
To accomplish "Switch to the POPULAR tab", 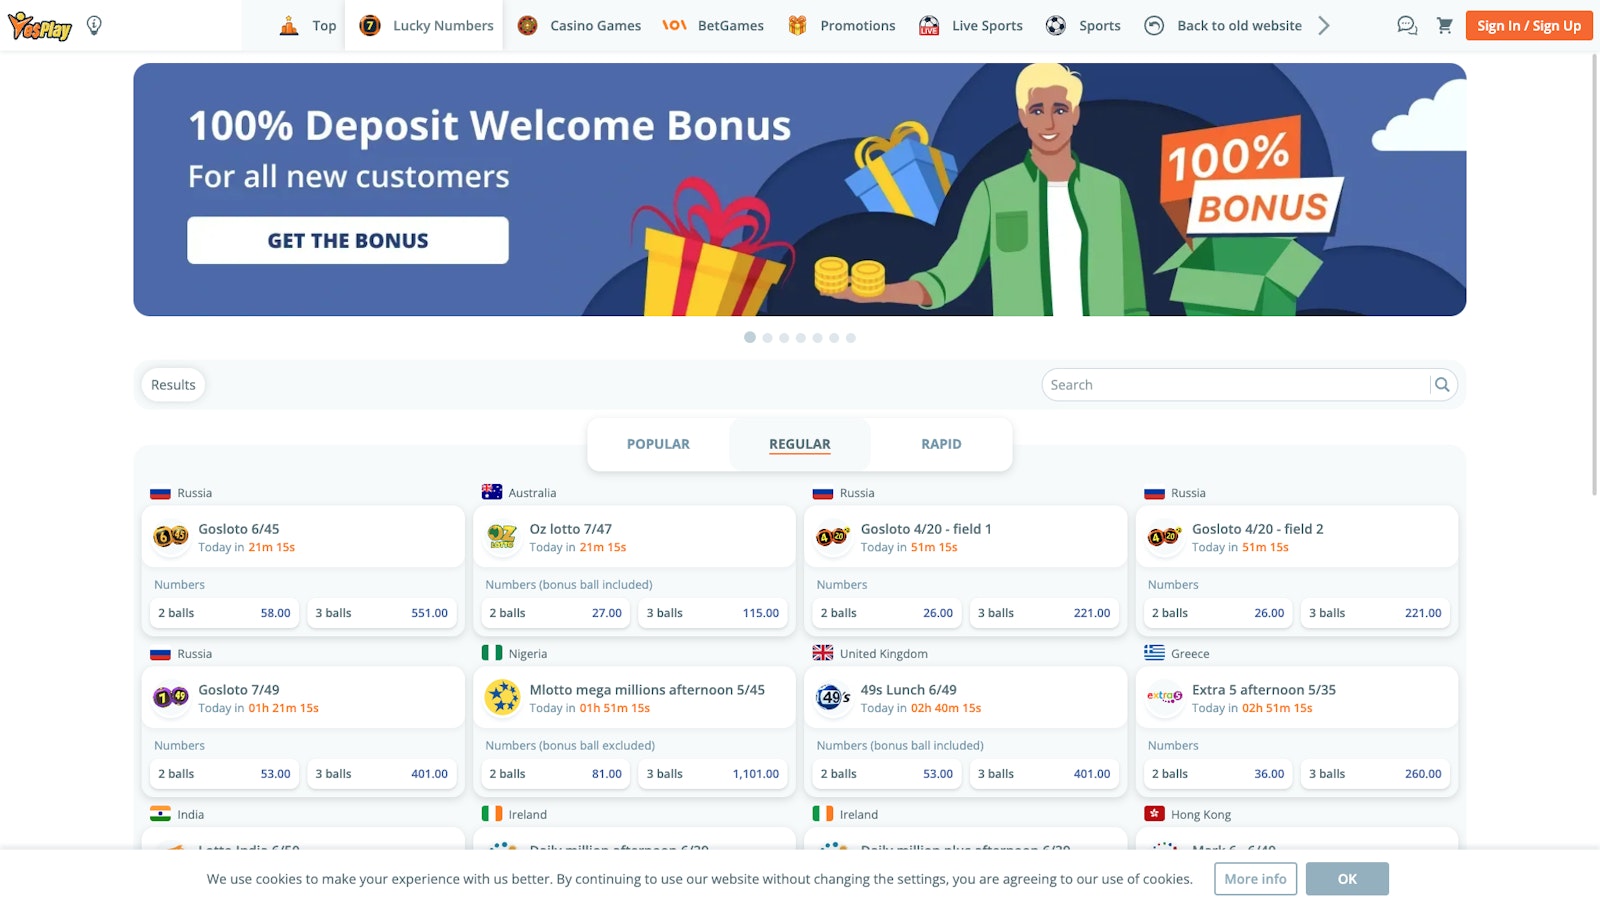I will [x=658, y=444].
